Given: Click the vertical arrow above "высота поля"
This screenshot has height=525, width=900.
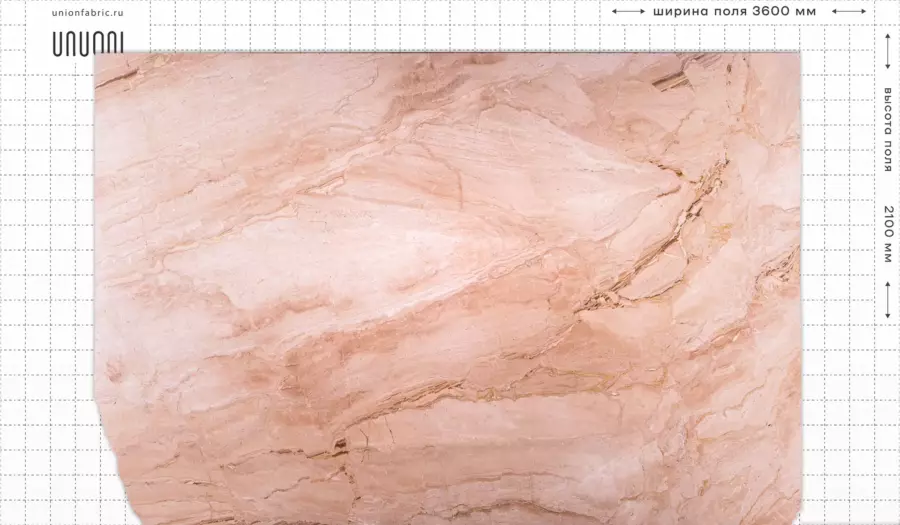Looking at the screenshot, I should point(887,53).
